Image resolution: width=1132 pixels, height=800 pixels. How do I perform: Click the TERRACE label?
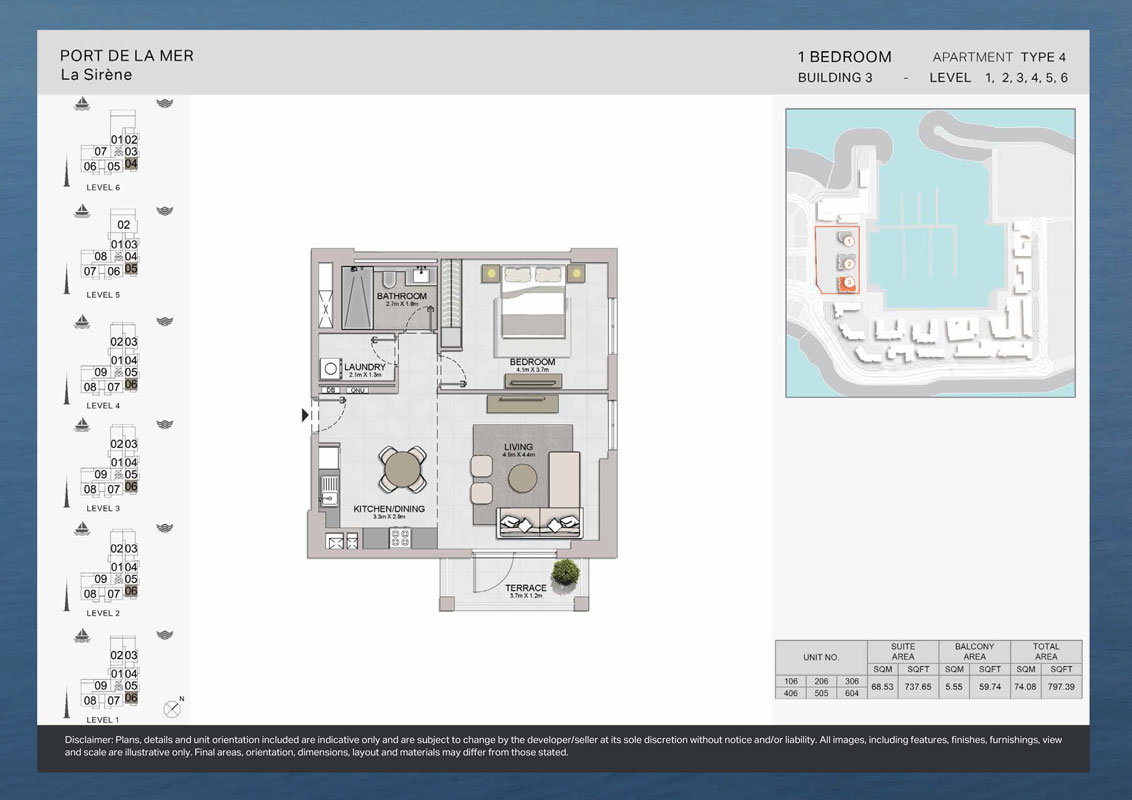point(525,588)
